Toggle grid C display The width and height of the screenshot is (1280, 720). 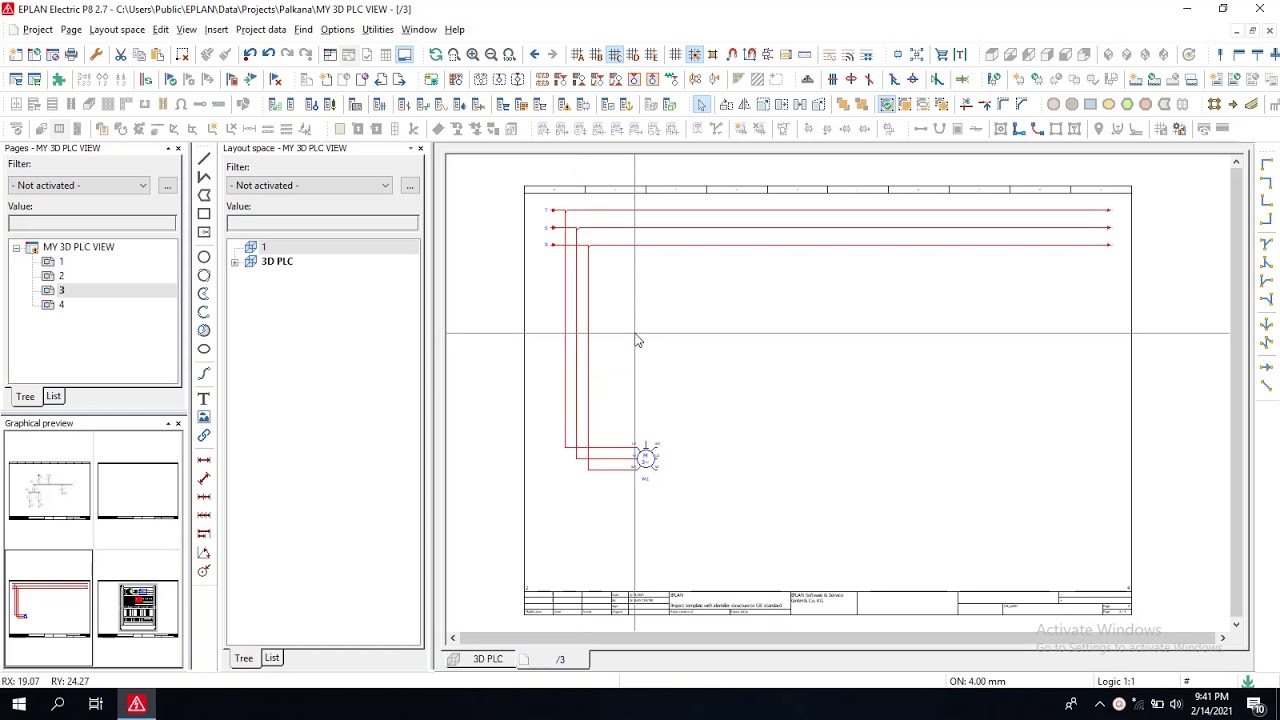tap(615, 54)
